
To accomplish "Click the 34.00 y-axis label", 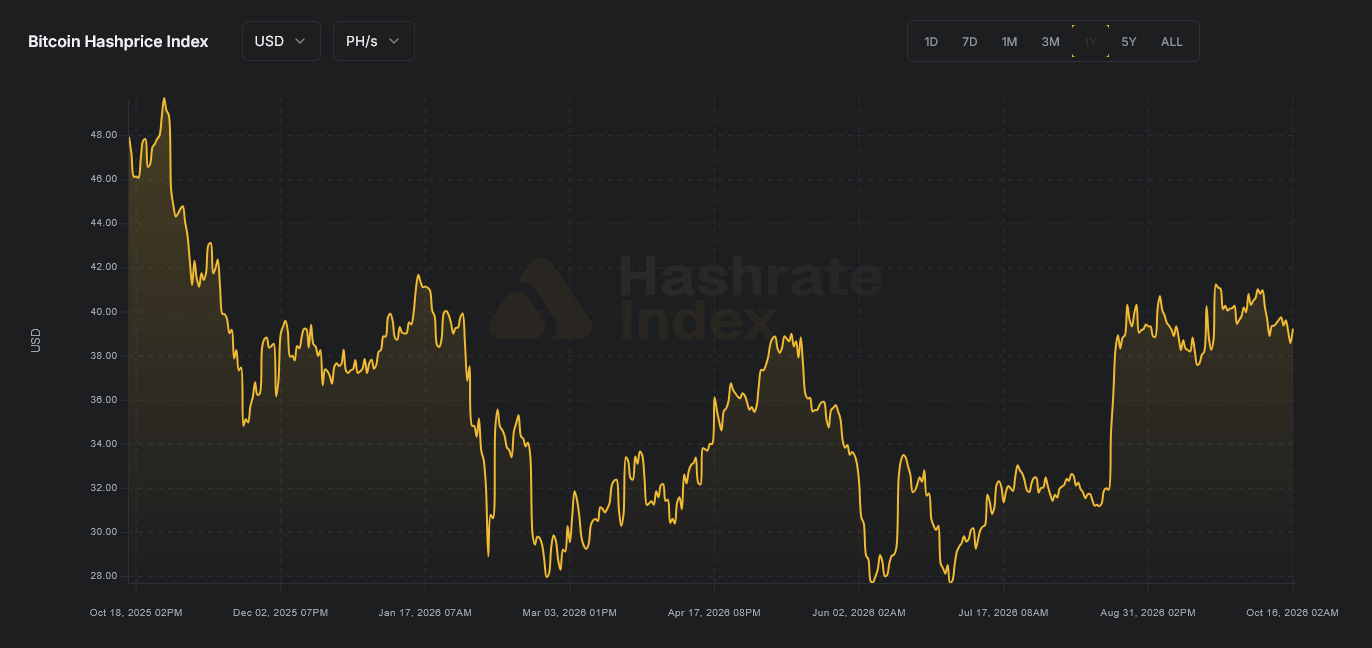I will point(103,444).
